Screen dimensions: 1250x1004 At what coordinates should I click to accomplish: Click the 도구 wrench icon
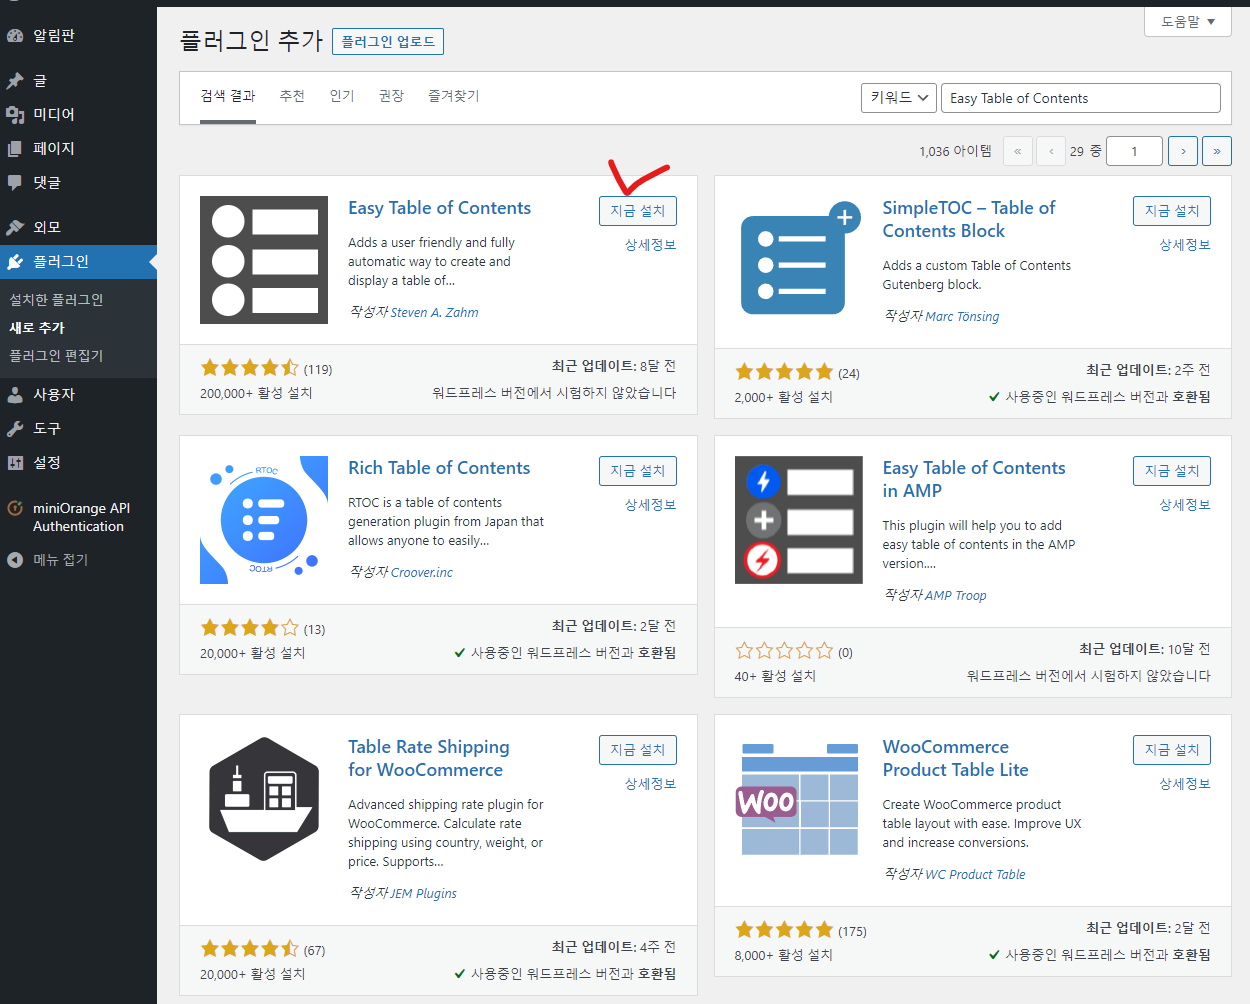[15, 429]
